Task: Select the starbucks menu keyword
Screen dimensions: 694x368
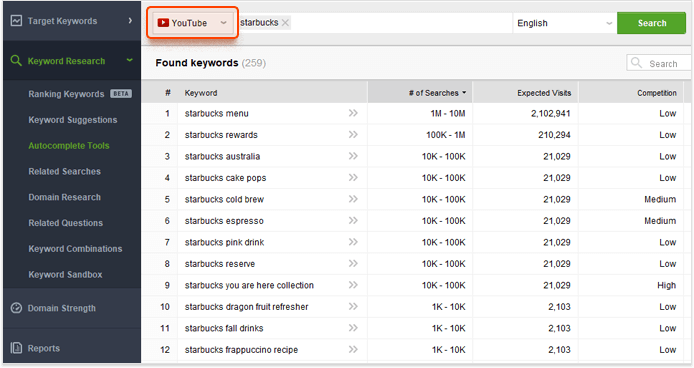Action: 216,113
